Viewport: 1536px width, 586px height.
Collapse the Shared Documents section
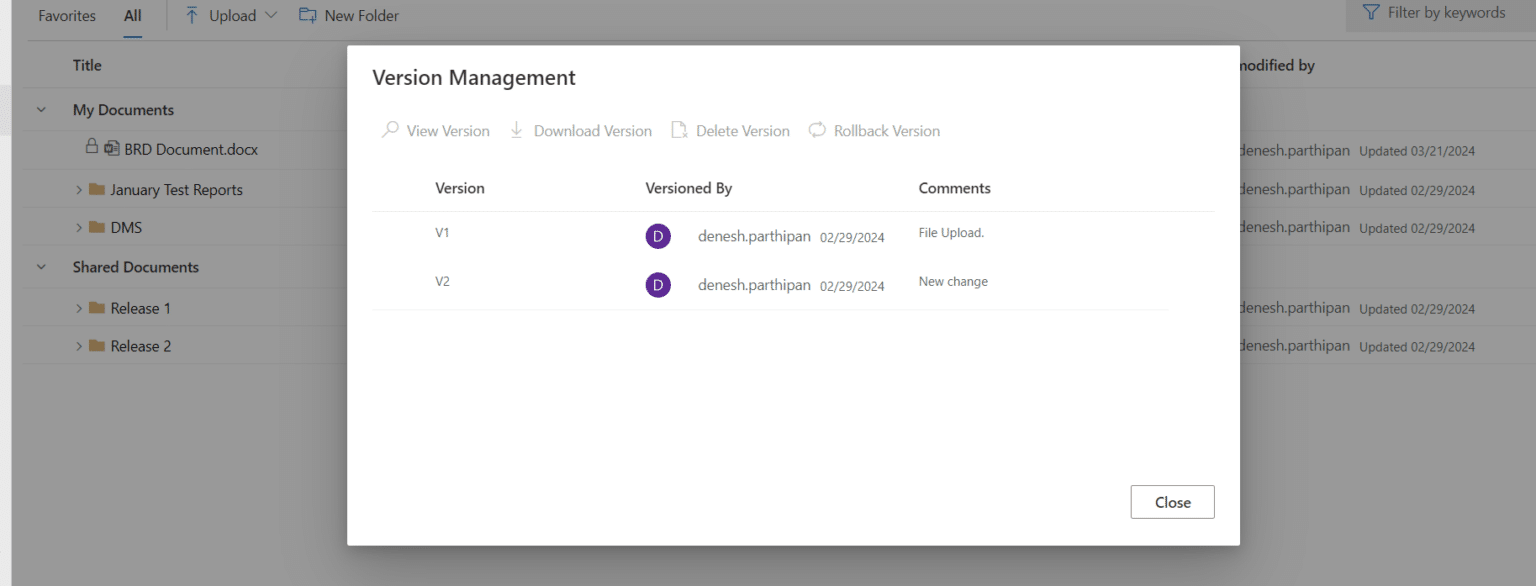tap(40, 267)
